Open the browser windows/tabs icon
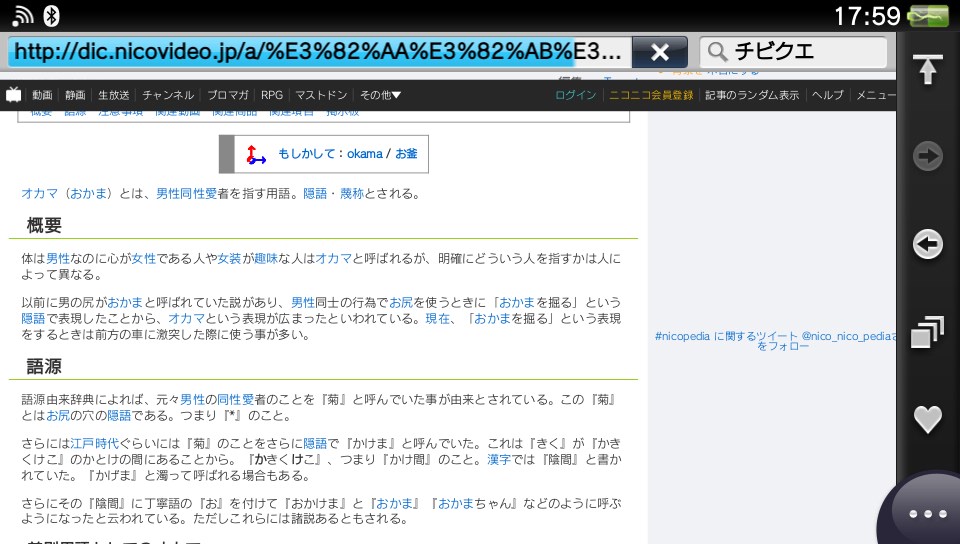The width and height of the screenshot is (960, 544). coord(927,332)
